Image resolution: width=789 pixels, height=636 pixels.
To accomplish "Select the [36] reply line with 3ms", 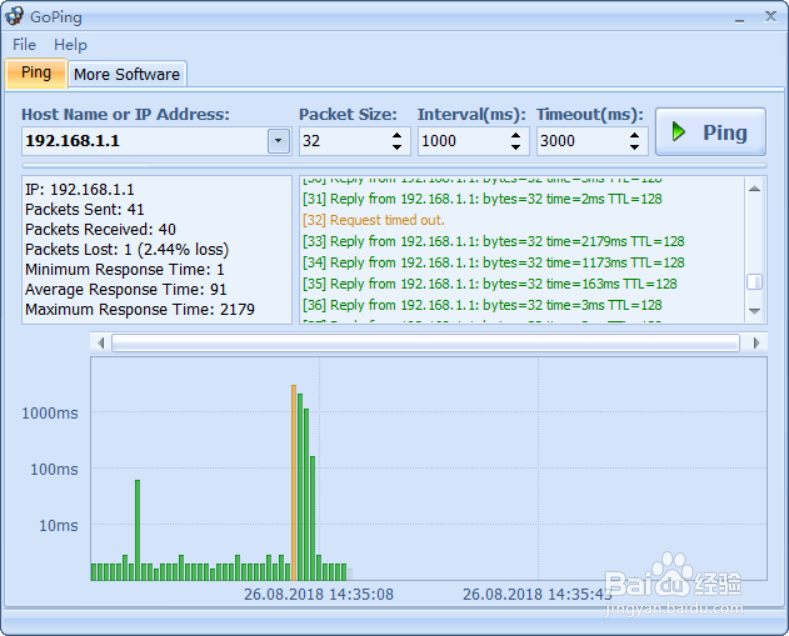I will coord(482,305).
